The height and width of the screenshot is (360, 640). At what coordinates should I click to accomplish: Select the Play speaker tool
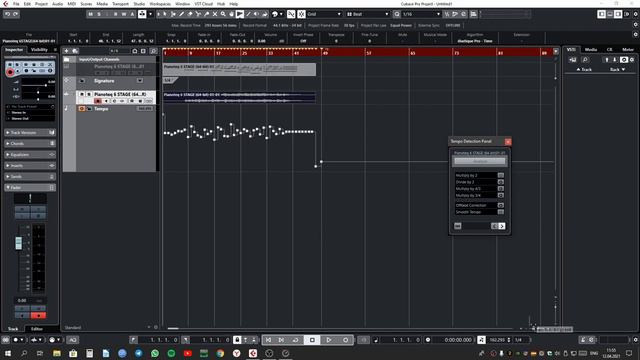click(x=256, y=14)
